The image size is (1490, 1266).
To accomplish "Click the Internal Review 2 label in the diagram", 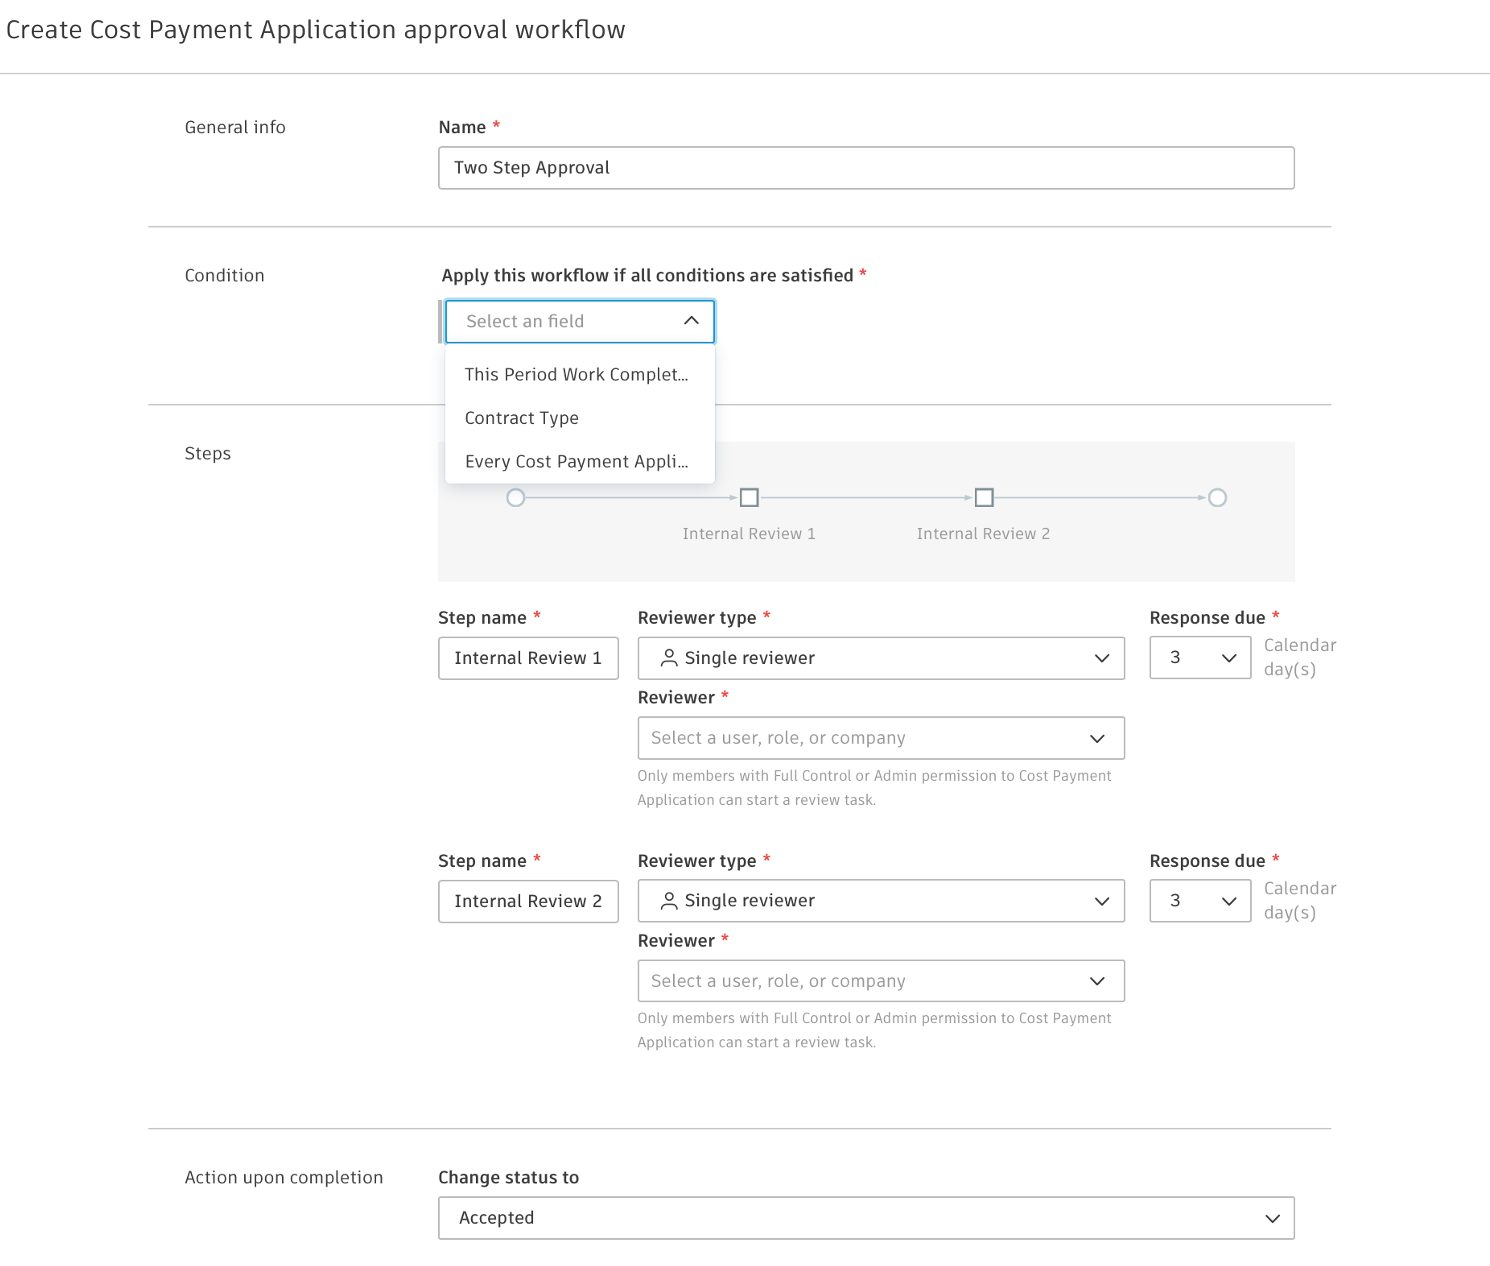I will pyautogui.click(x=984, y=534).
